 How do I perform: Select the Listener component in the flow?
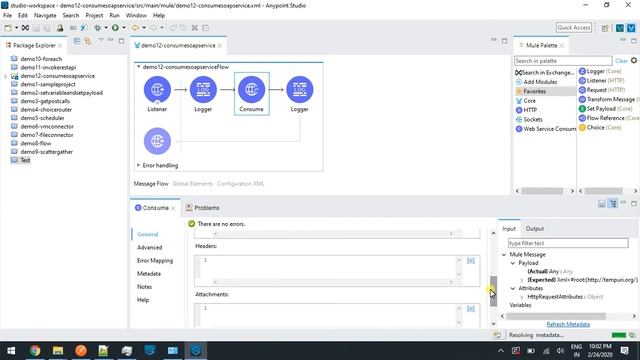[157, 89]
